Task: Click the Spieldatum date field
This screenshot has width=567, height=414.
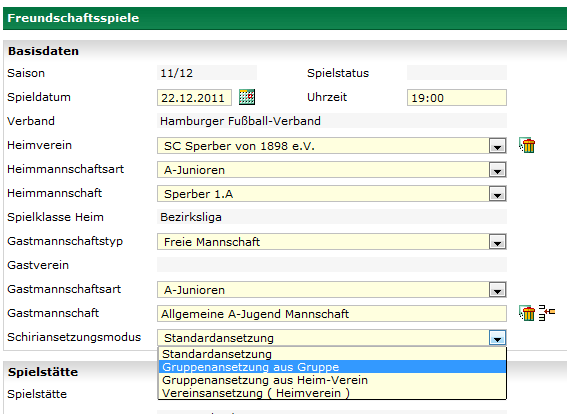Action: click(194, 98)
